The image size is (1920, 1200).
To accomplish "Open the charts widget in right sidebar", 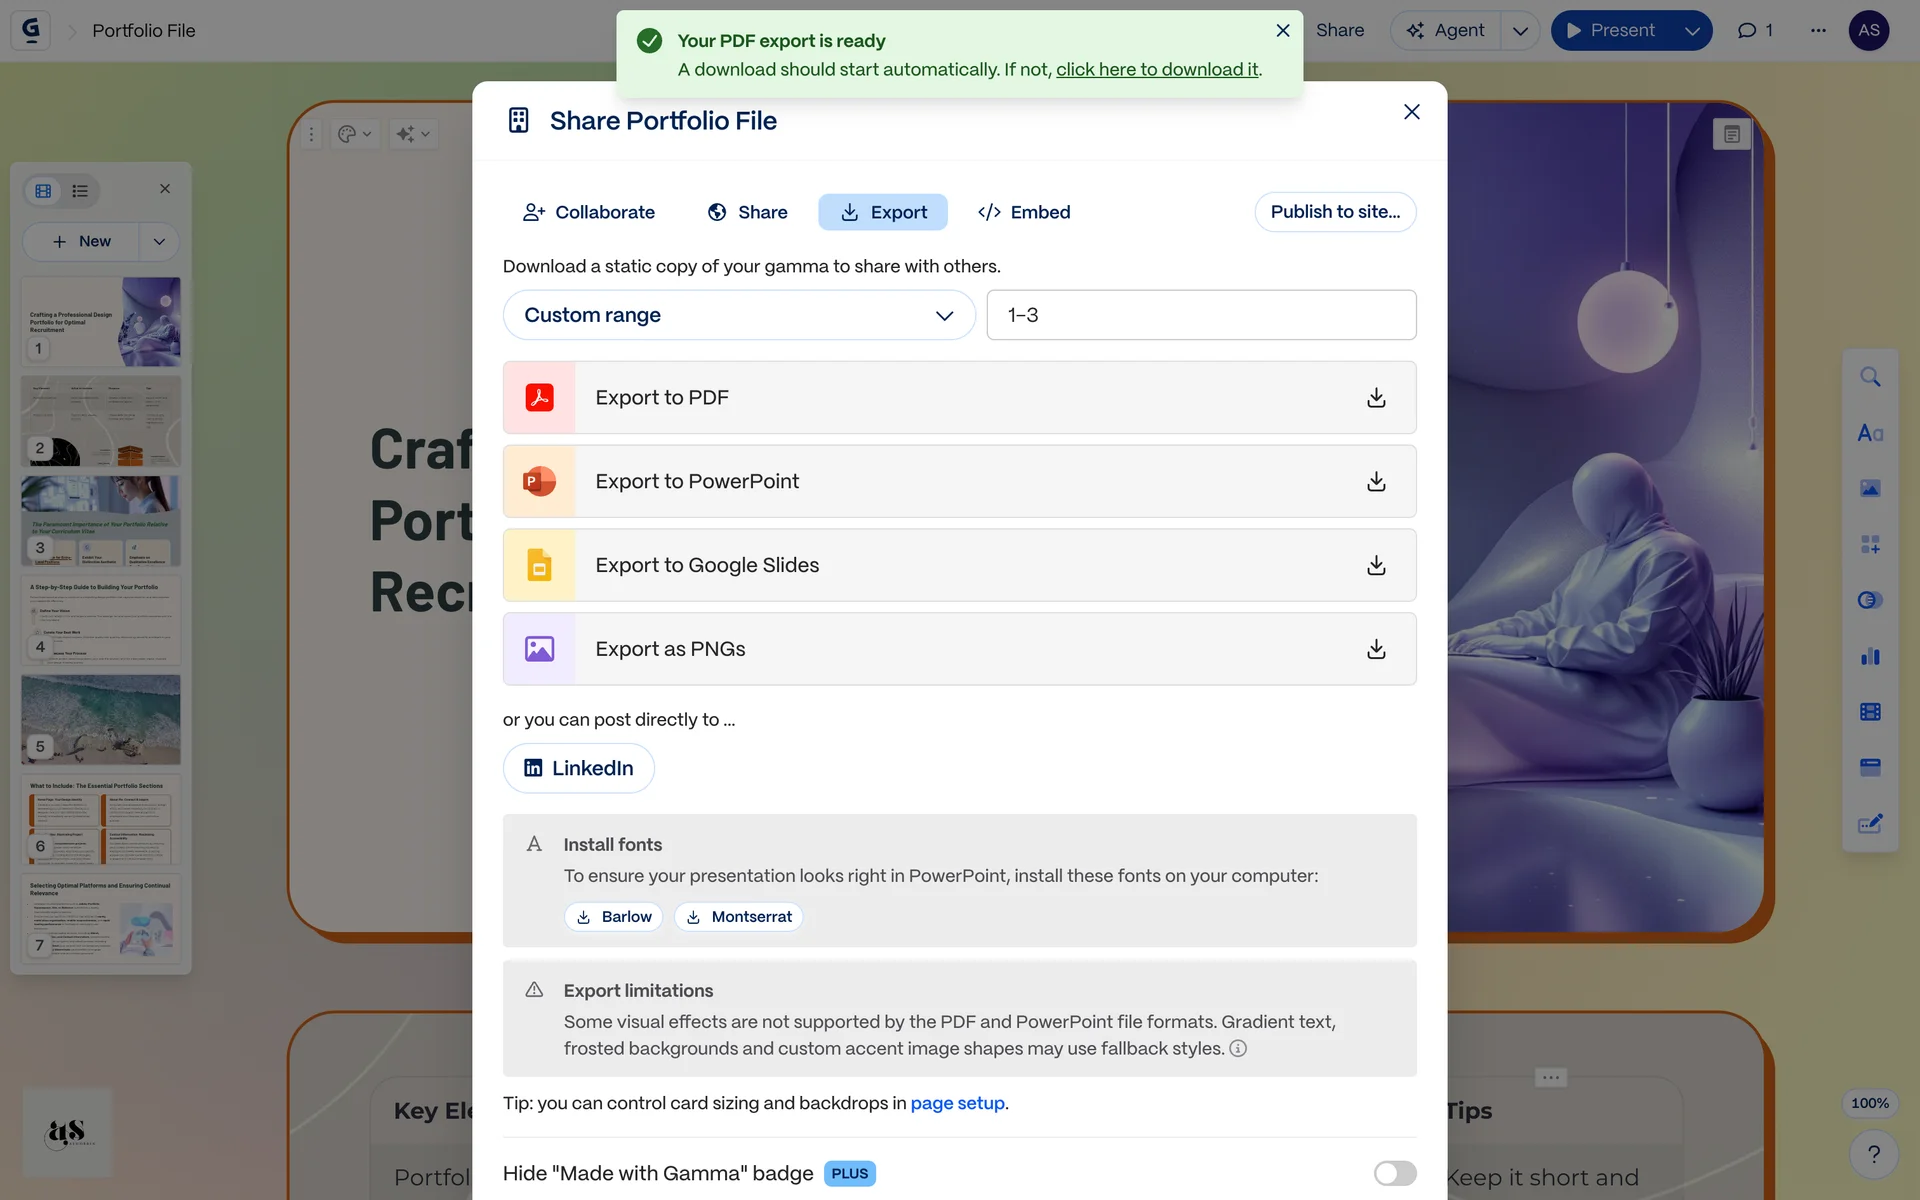I will tap(1870, 657).
